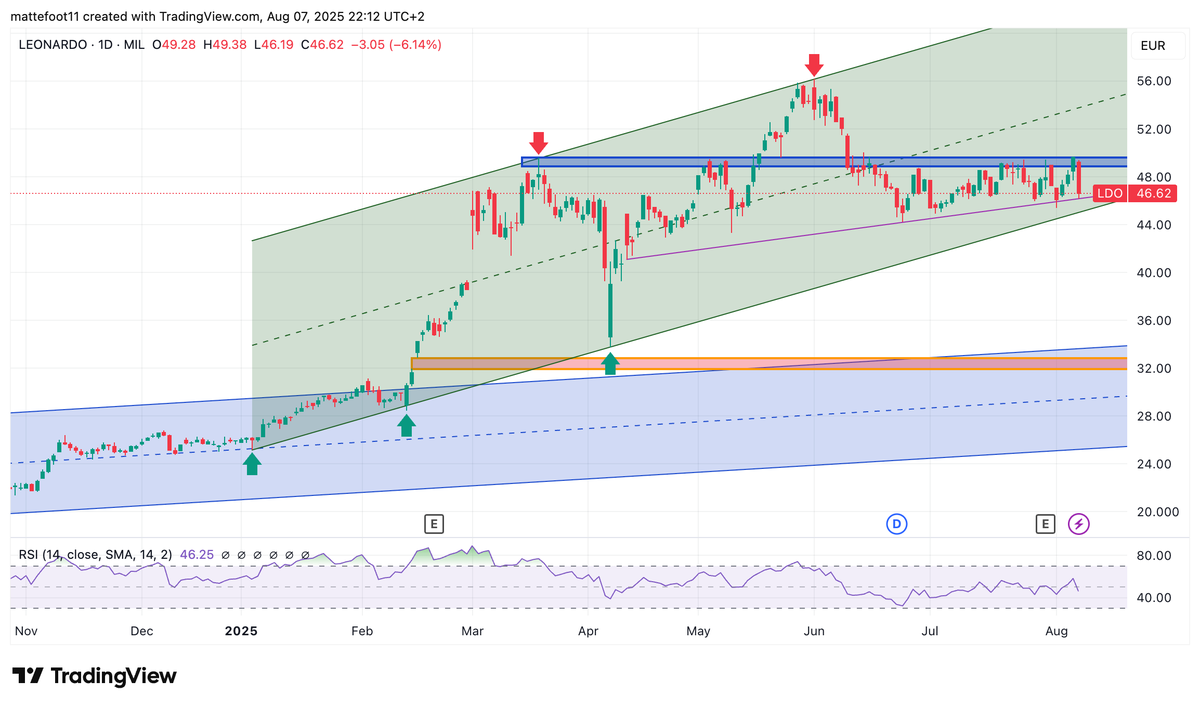
Task: Click the Nov label on the time axis
Action: point(26,632)
